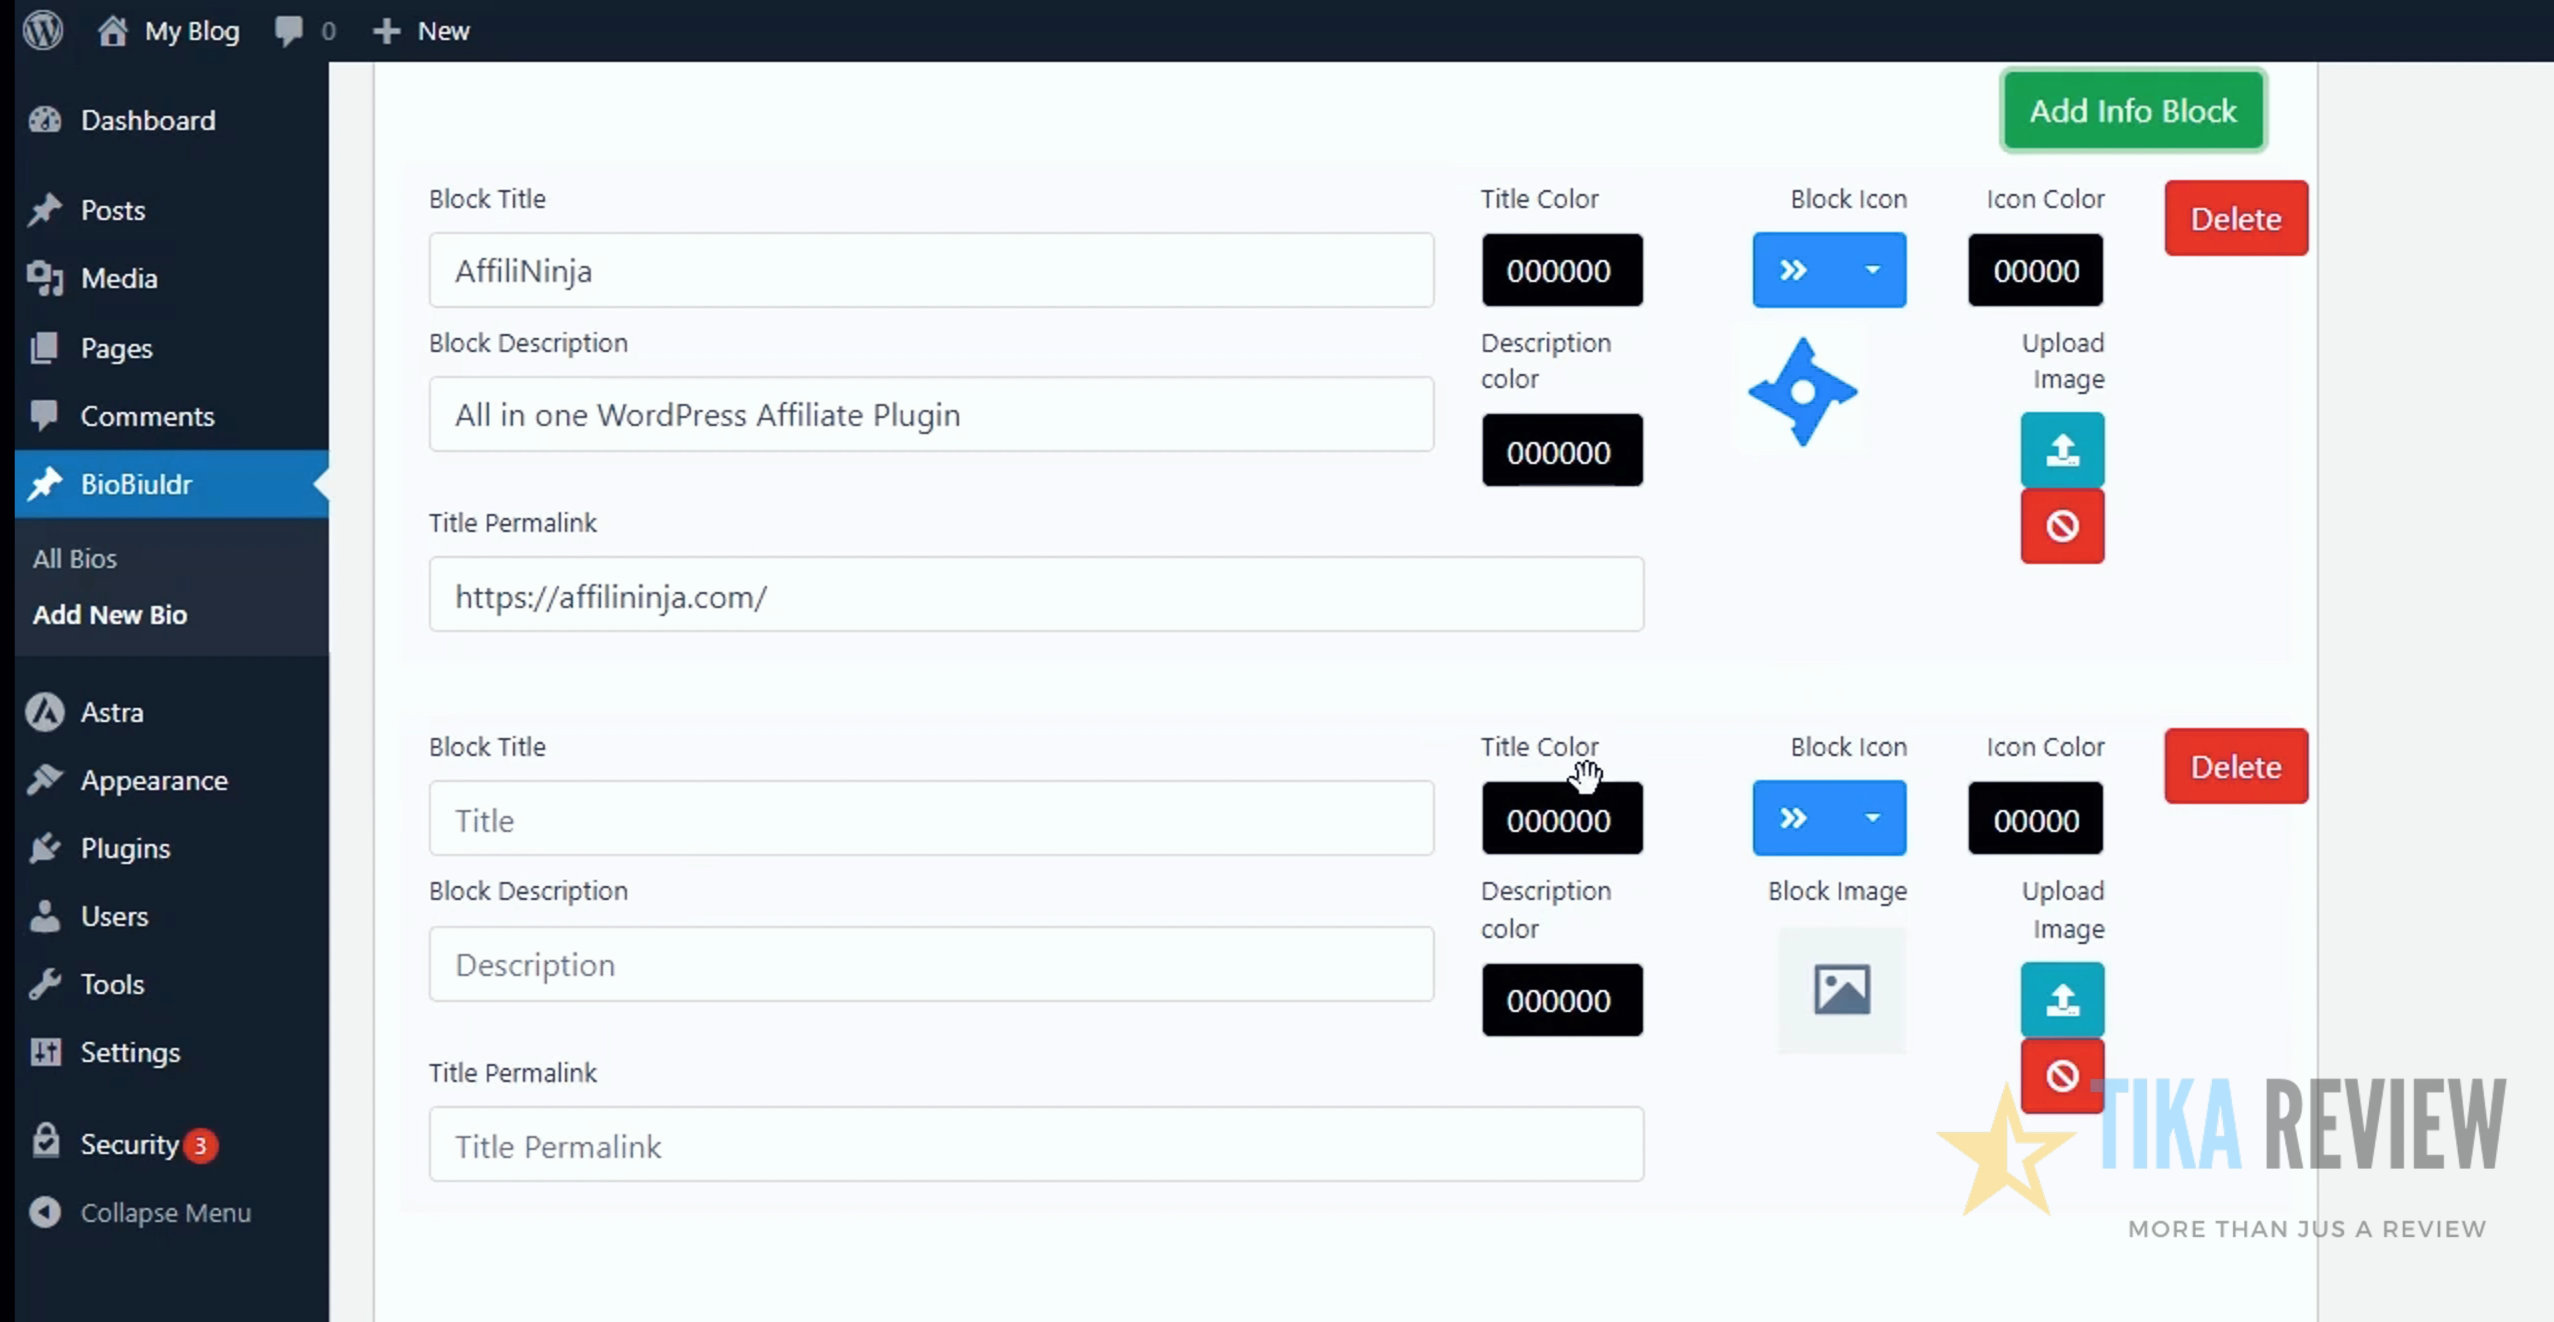
Task: Upload image for the second block
Action: (2062, 1000)
